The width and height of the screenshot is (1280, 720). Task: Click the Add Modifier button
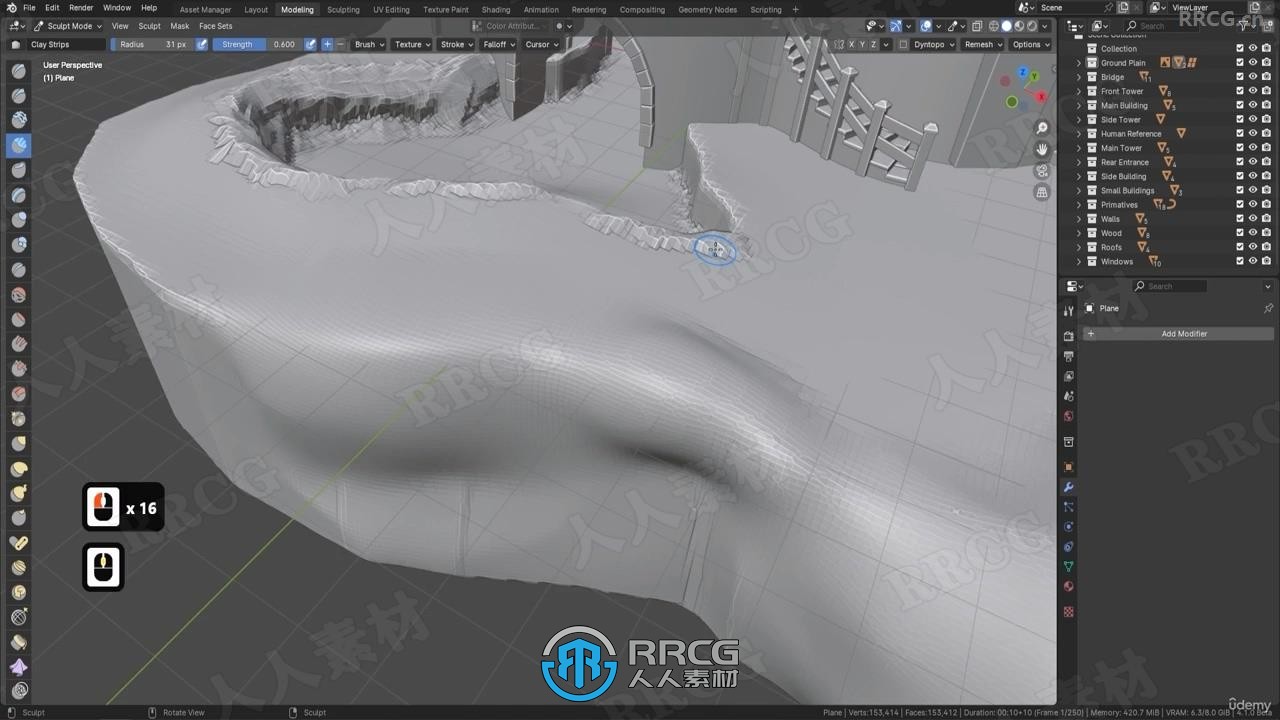[x=1179, y=334]
